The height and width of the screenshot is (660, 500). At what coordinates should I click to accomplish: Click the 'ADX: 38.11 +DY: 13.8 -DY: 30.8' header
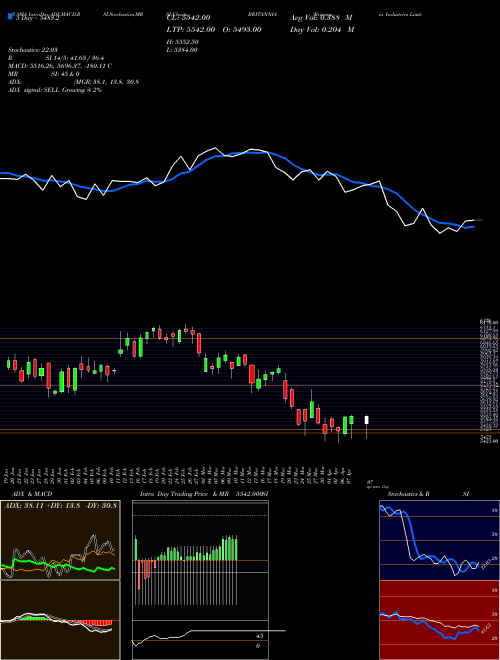coord(60,505)
